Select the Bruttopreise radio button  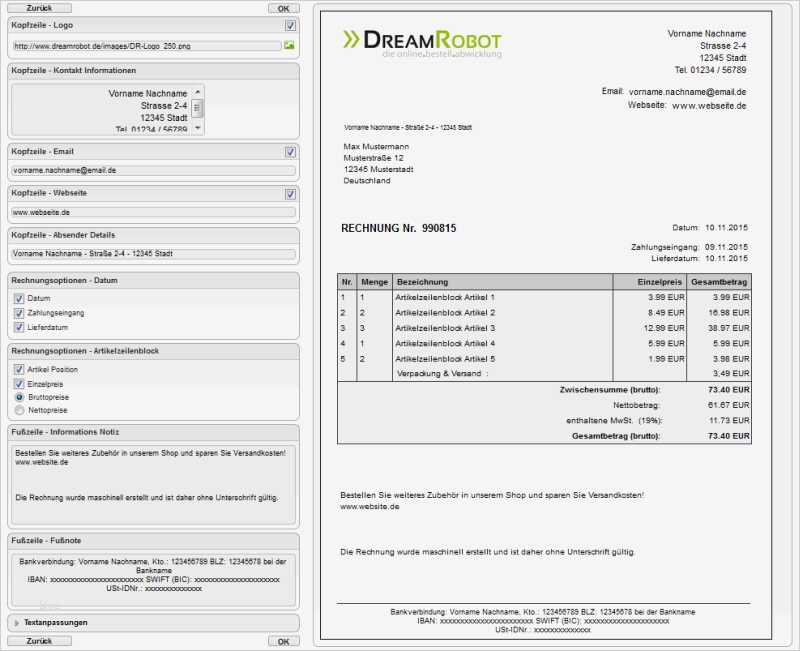point(19,397)
